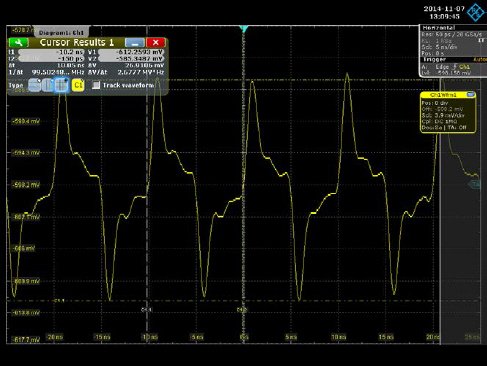Edit the V1 cursor voltage field

click(131, 52)
